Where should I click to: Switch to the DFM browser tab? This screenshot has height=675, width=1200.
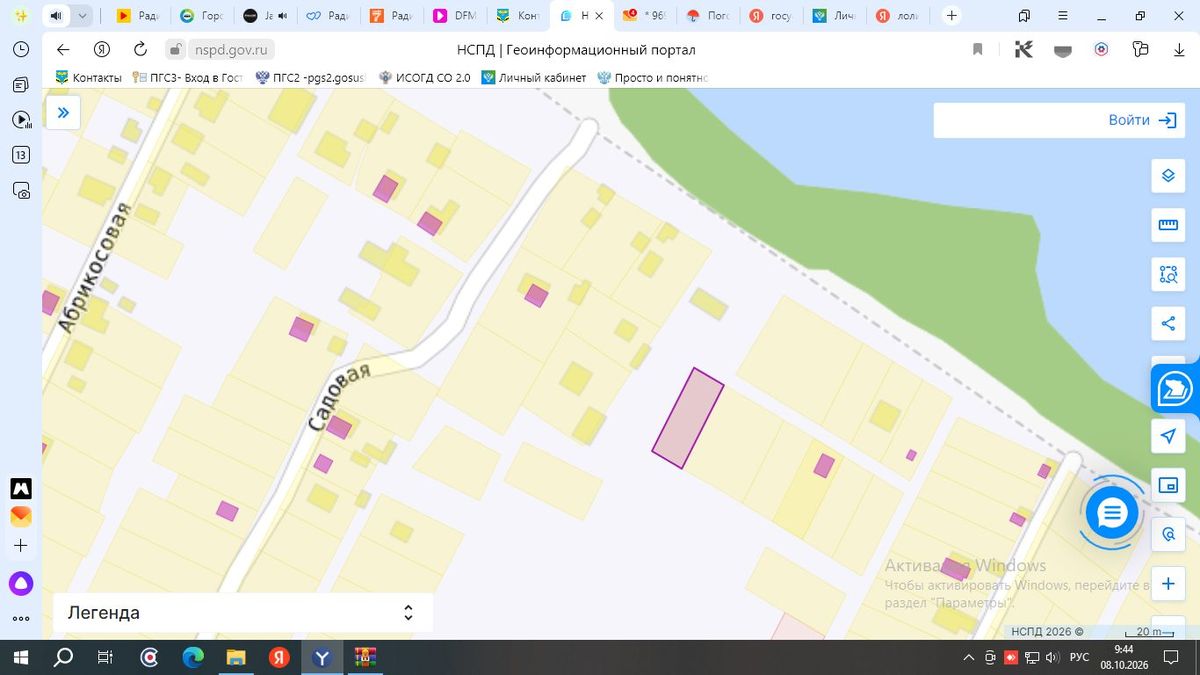pos(455,16)
